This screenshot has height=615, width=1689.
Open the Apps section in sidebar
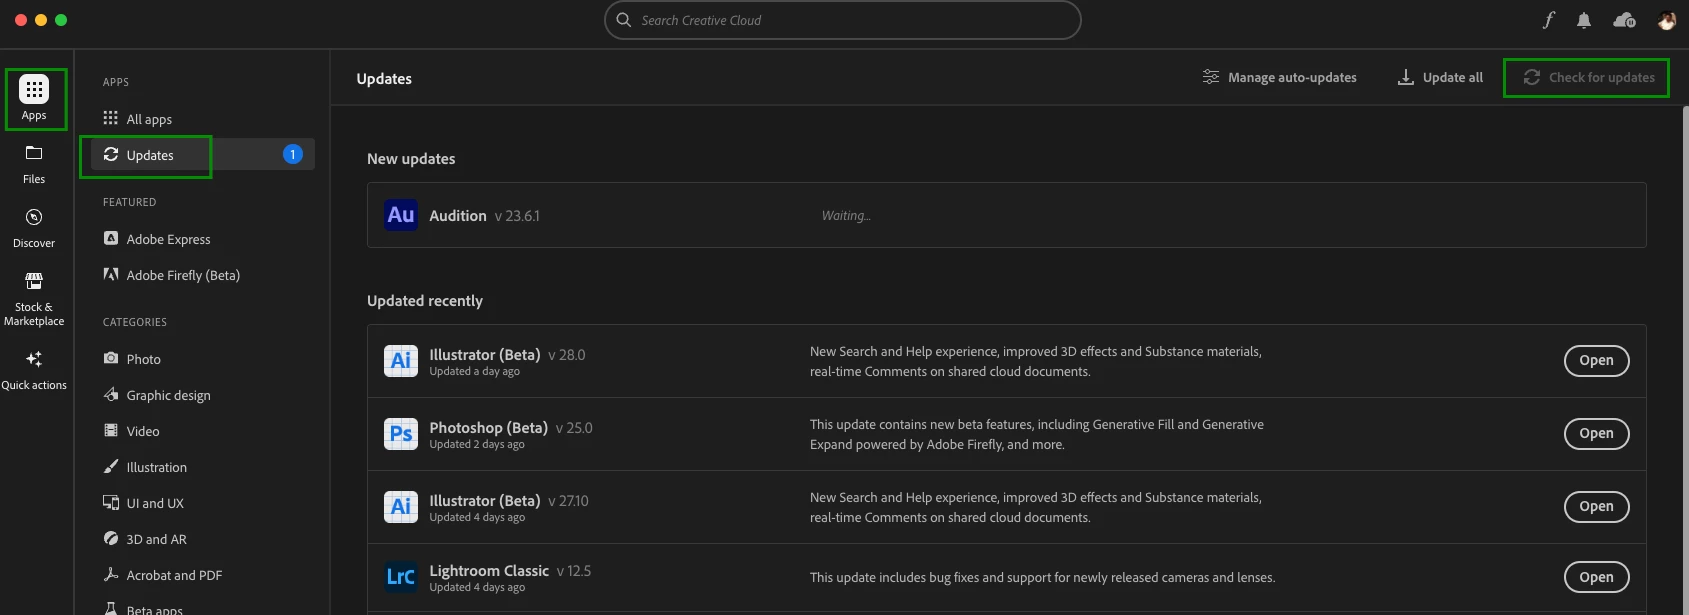(34, 99)
